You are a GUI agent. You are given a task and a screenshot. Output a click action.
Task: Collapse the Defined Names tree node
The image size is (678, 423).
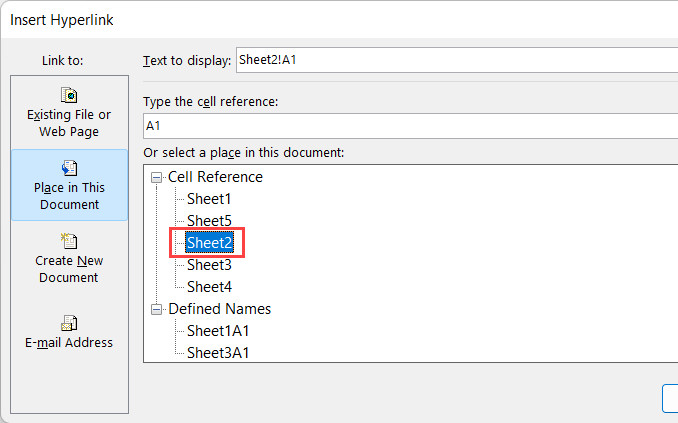click(x=157, y=309)
